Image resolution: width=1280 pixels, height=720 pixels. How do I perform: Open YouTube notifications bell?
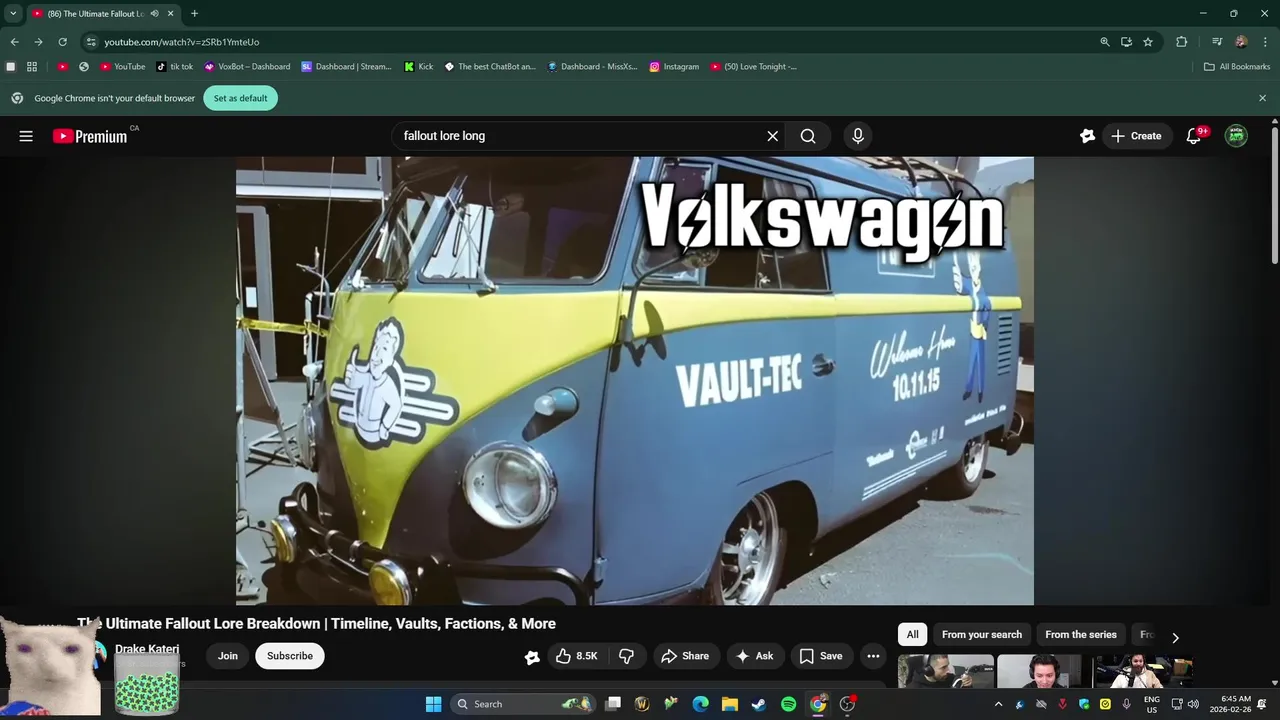[x=1193, y=136]
